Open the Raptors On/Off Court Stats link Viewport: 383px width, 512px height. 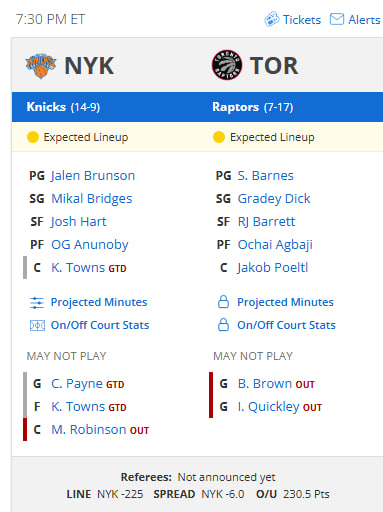click(x=286, y=325)
